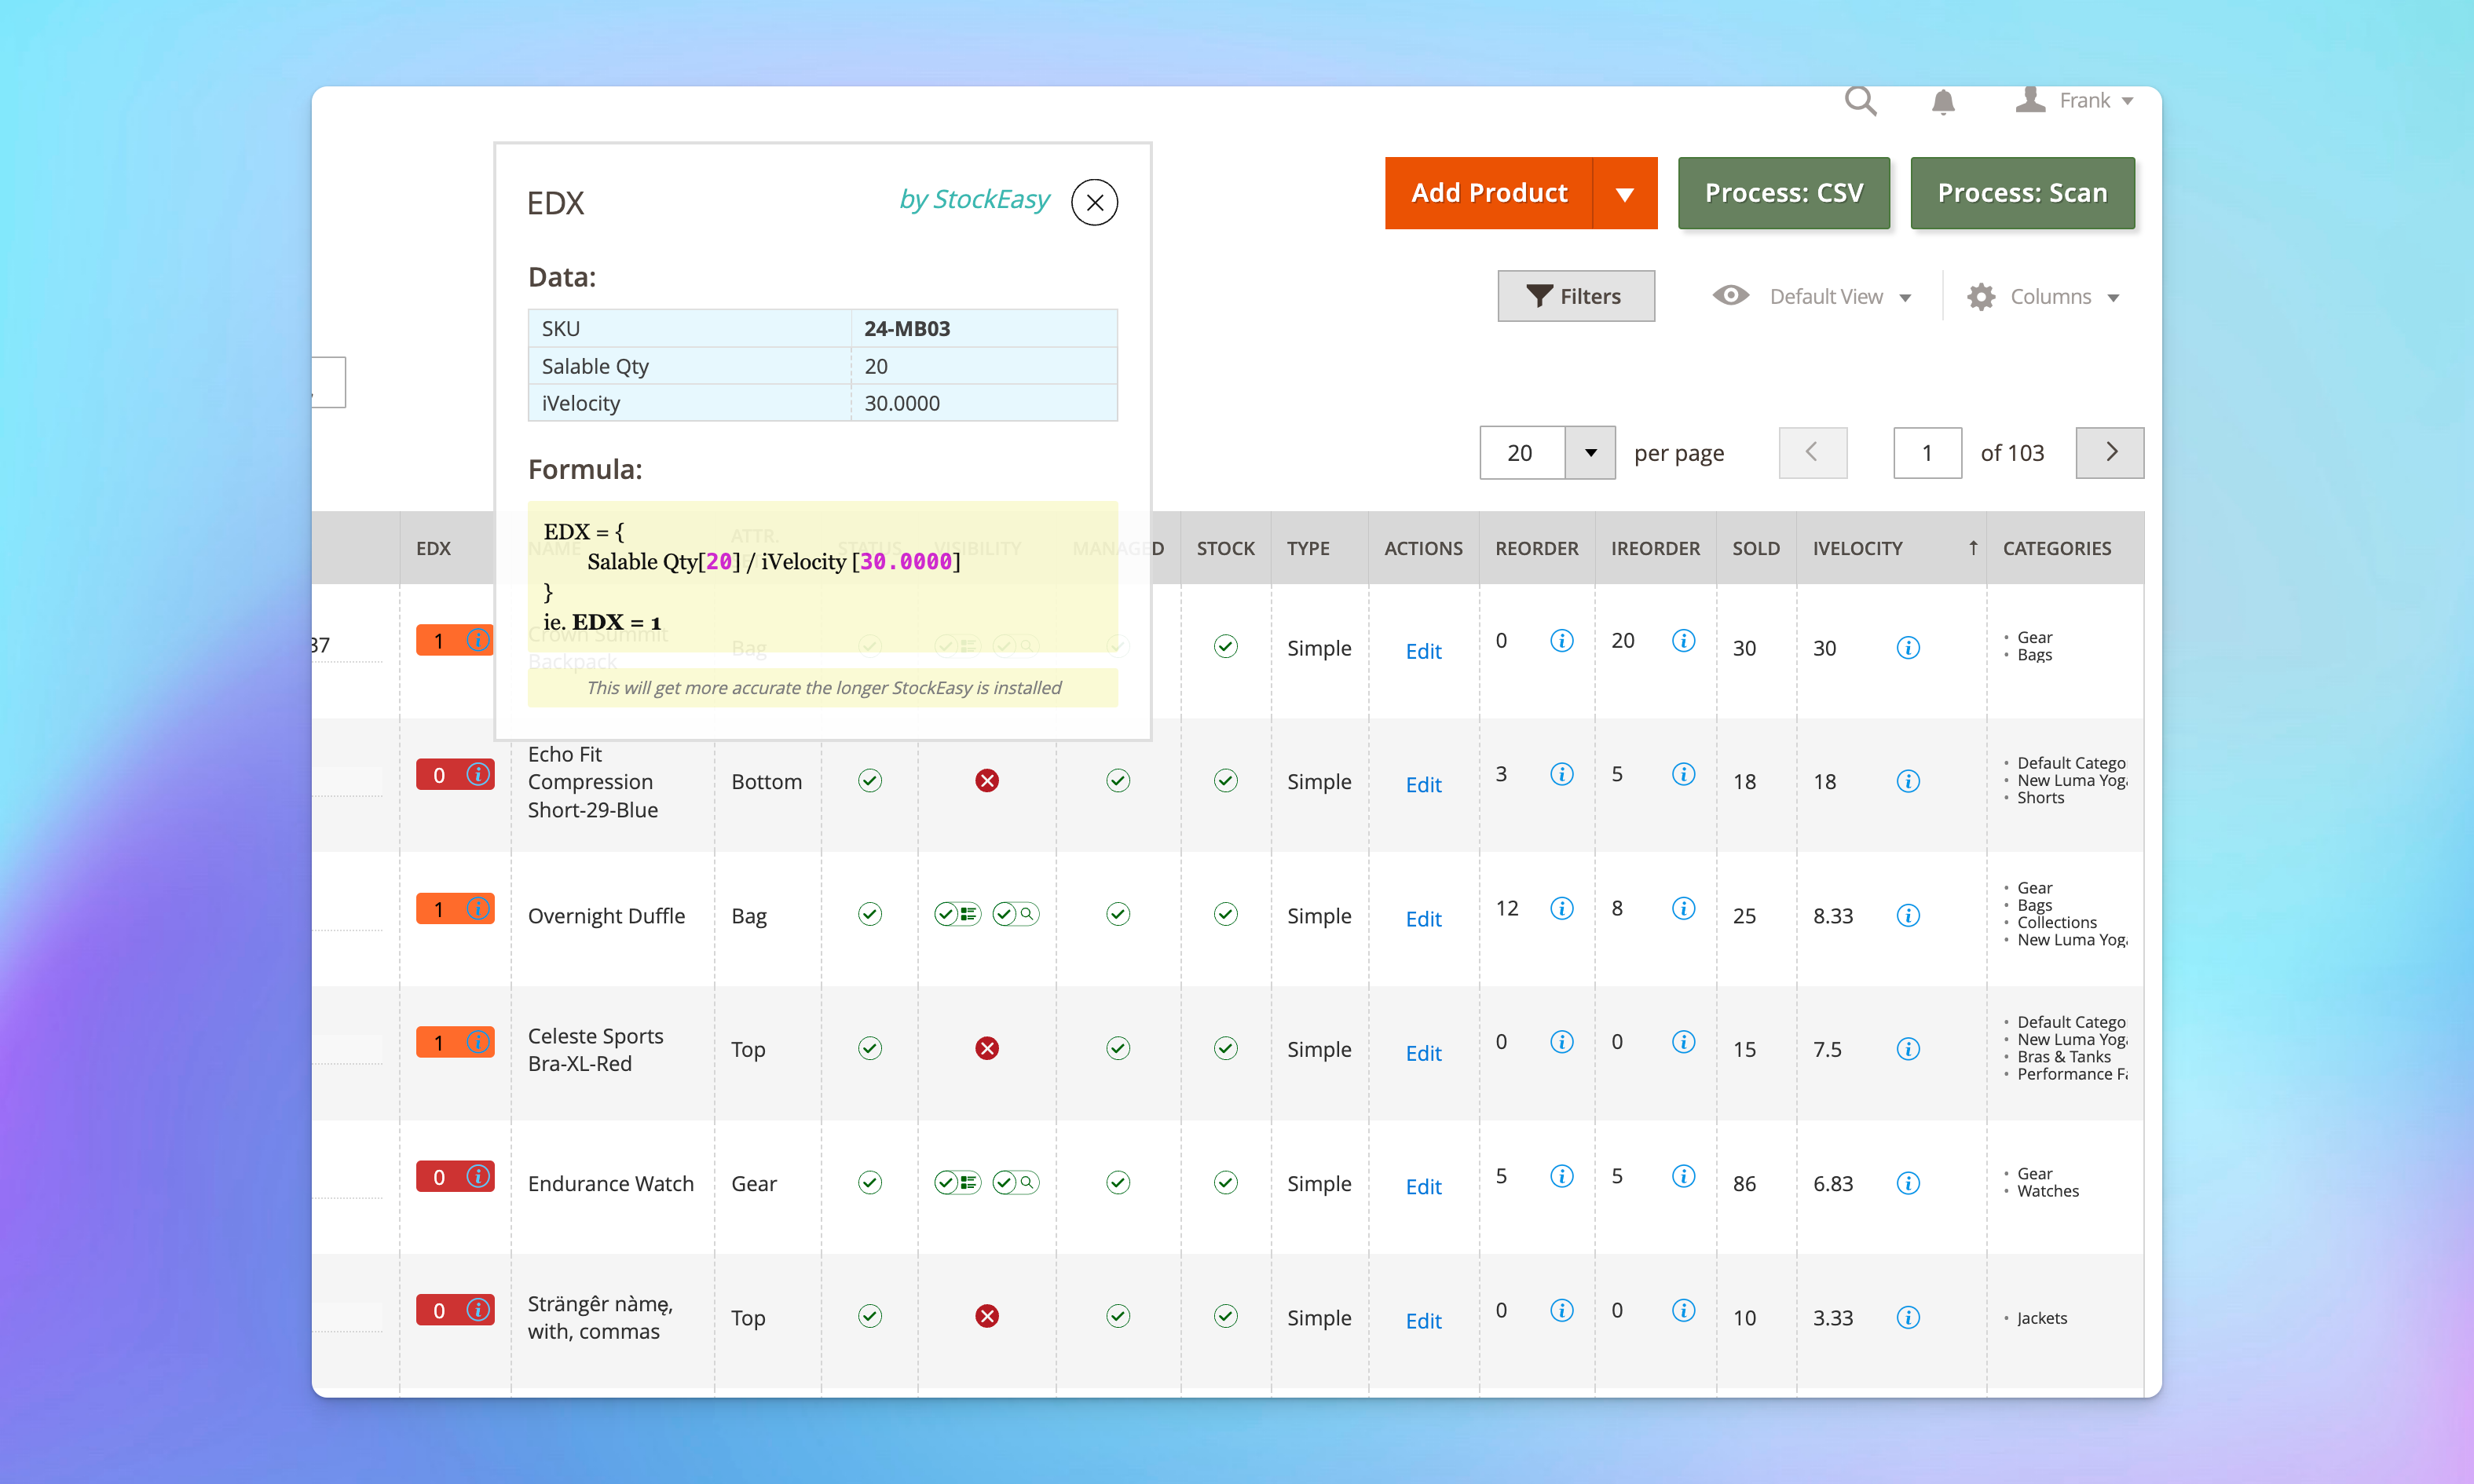Click the Add Product button

pyautogui.click(x=1488, y=193)
